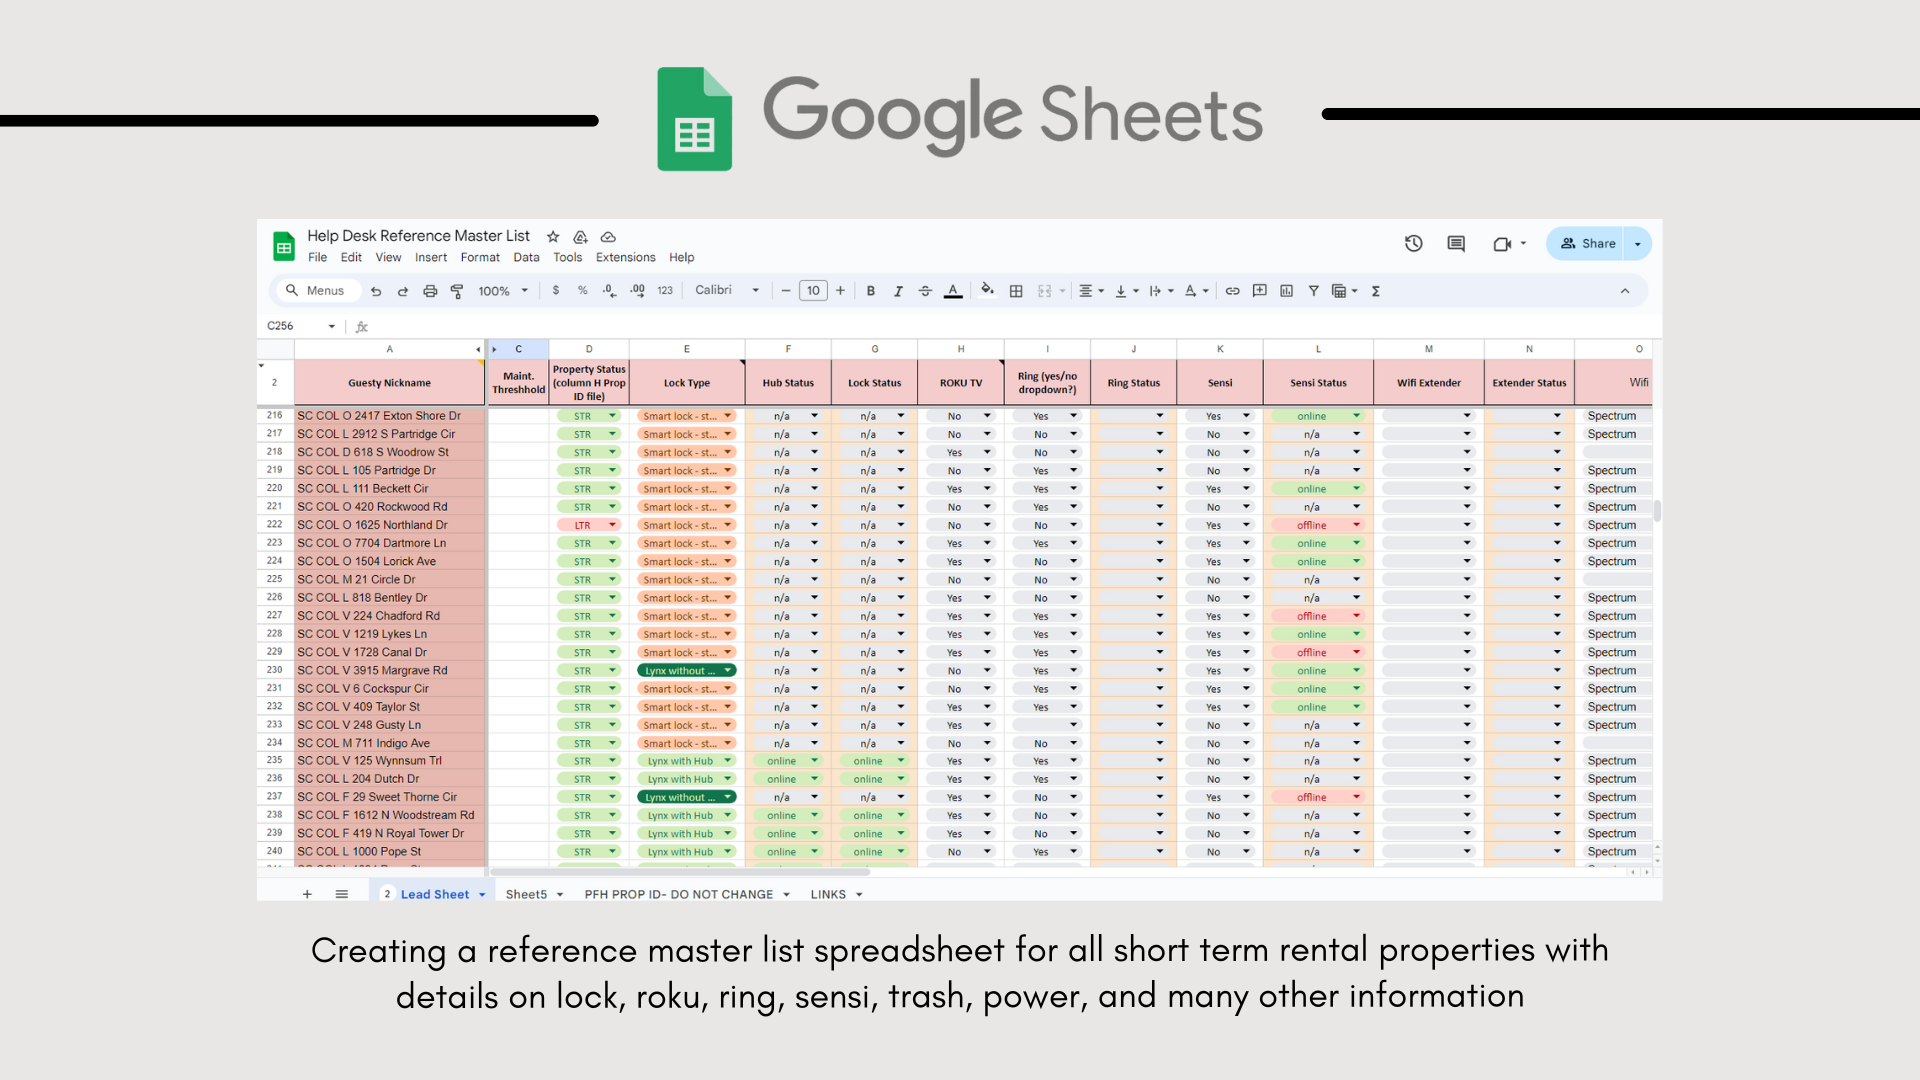Switch to the Sheet5 tab

pyautogui.click(x=526, y=894)
